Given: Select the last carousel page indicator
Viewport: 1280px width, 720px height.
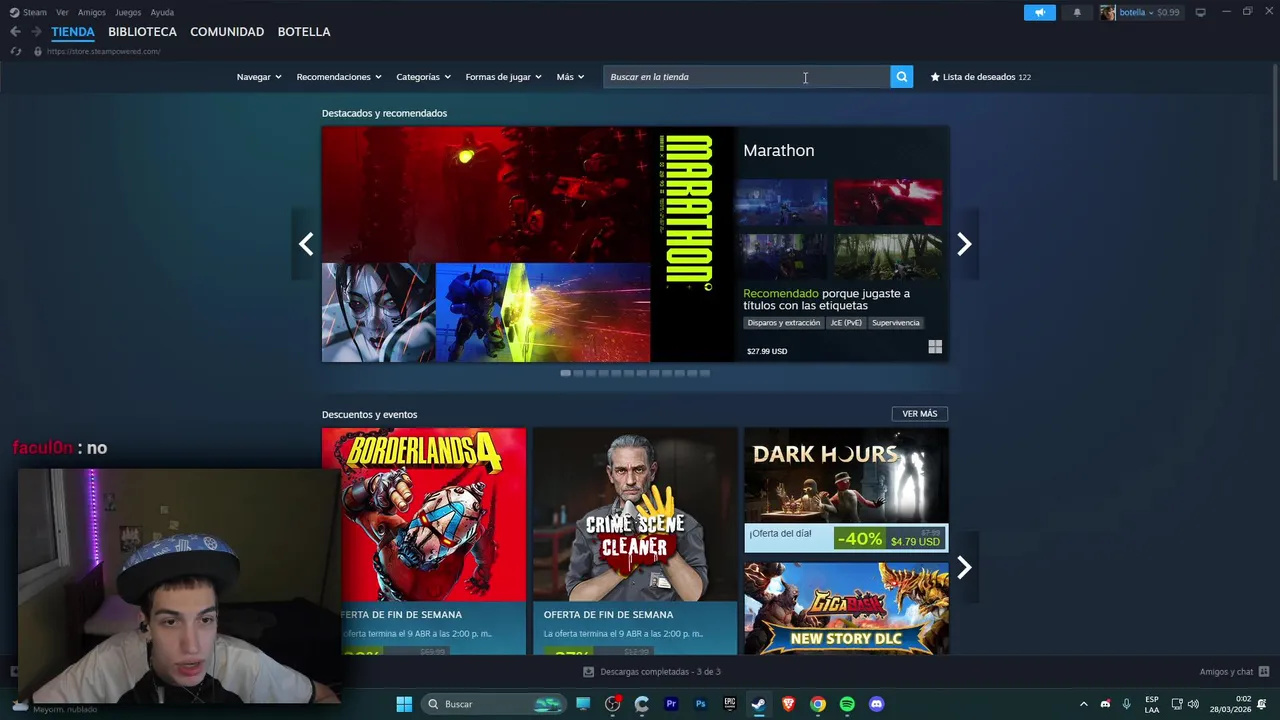Looking at the screenshot, I should [705, 373].
